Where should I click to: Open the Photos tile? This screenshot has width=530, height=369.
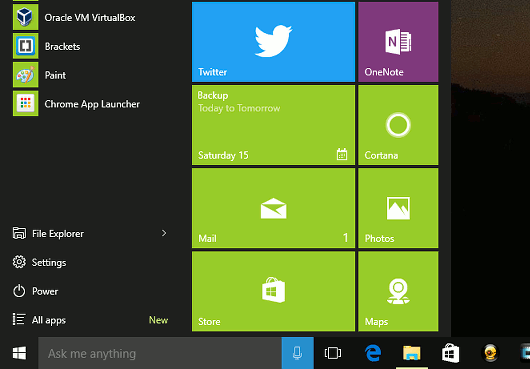398,208
